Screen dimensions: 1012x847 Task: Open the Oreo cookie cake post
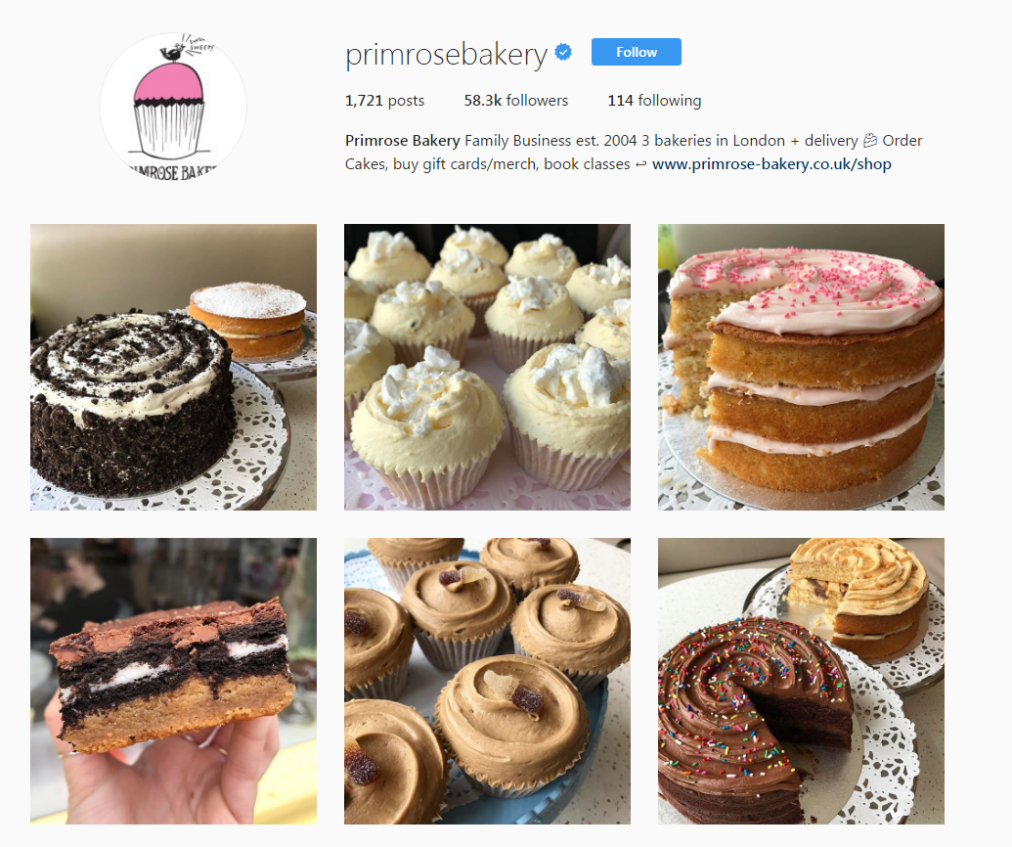click(x=173, y=367)
